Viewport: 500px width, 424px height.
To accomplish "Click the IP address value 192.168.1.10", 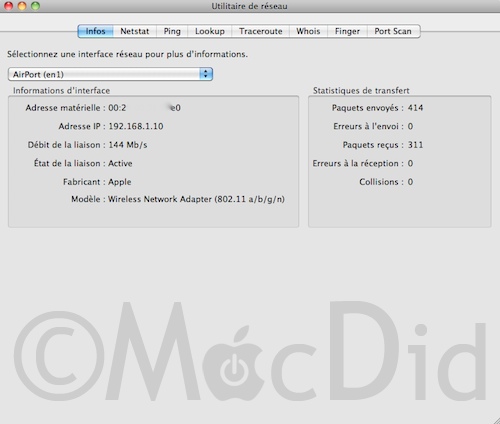I will click(x=136, y=126).
